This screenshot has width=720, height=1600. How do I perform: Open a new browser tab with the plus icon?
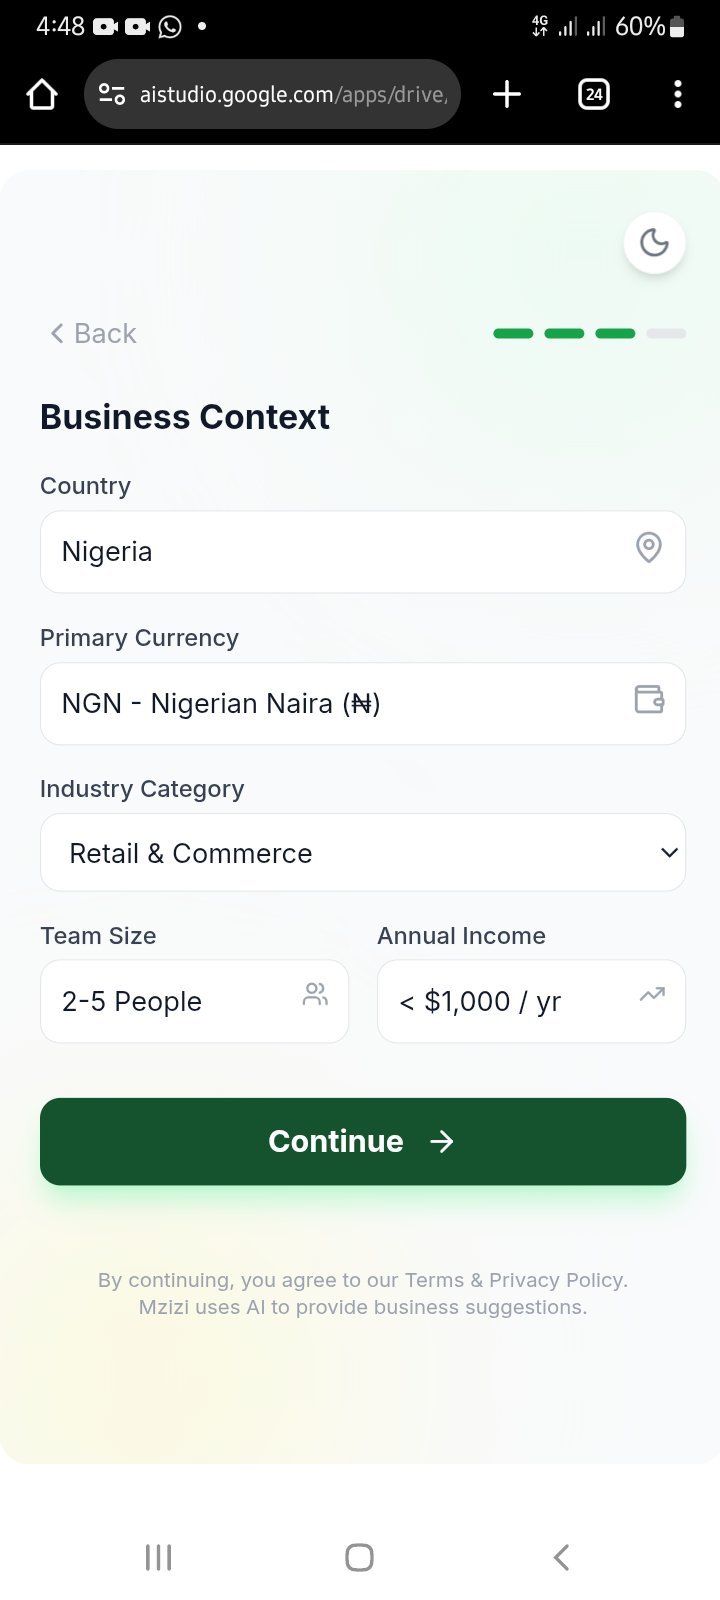coord(507,94)
